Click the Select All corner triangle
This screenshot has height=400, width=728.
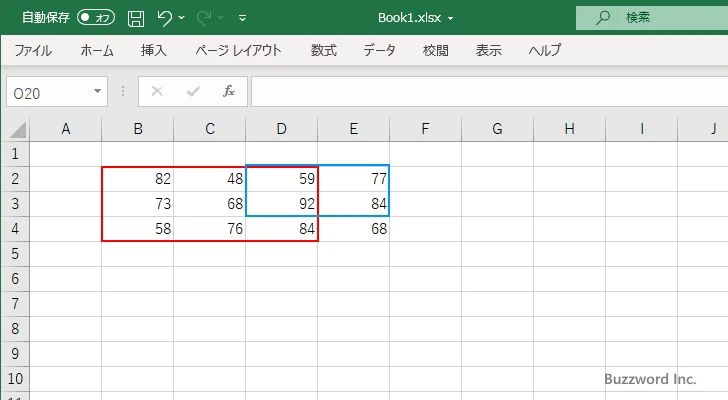coord(17,128)
